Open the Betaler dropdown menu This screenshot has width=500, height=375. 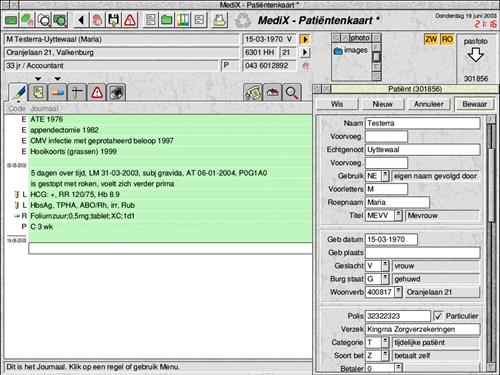click(x=398, y=368)
